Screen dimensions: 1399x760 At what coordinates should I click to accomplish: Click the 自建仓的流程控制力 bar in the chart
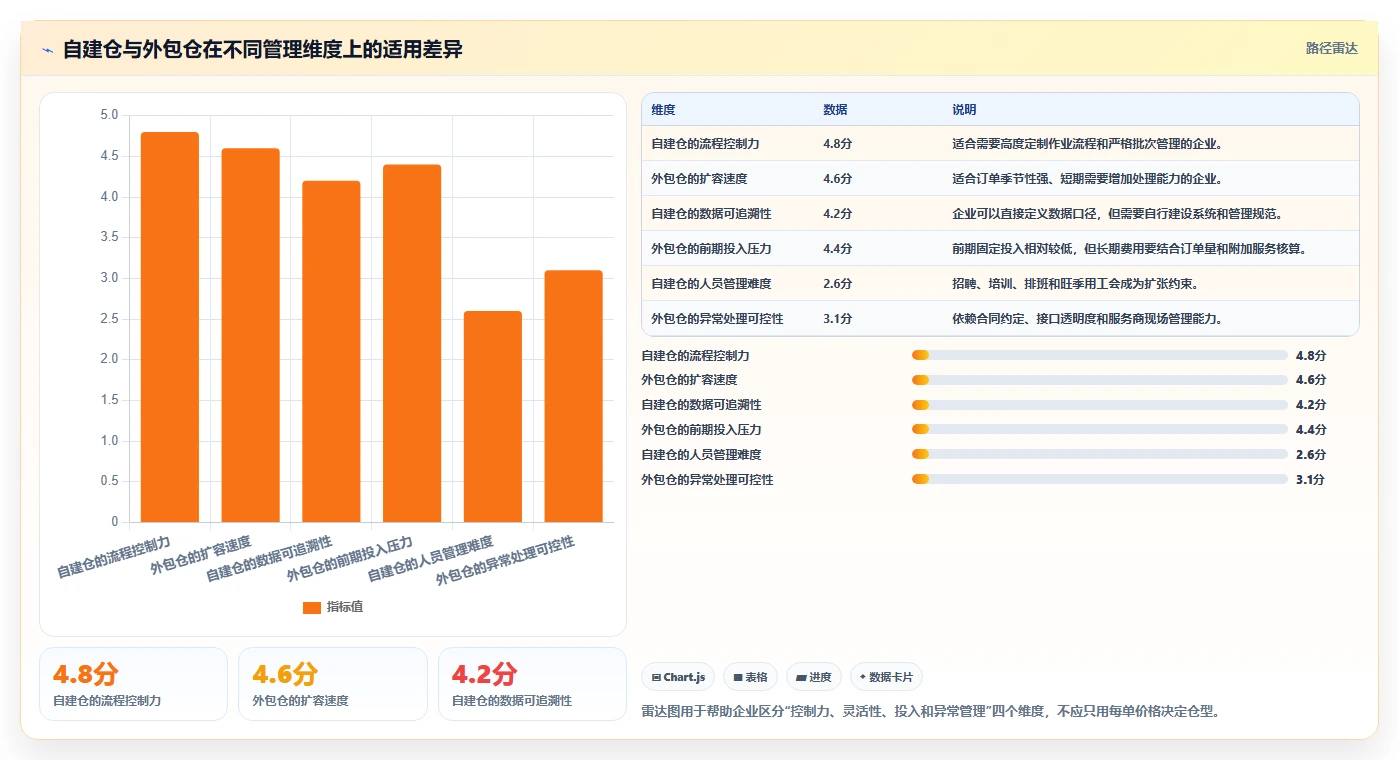tap(170, 327)
